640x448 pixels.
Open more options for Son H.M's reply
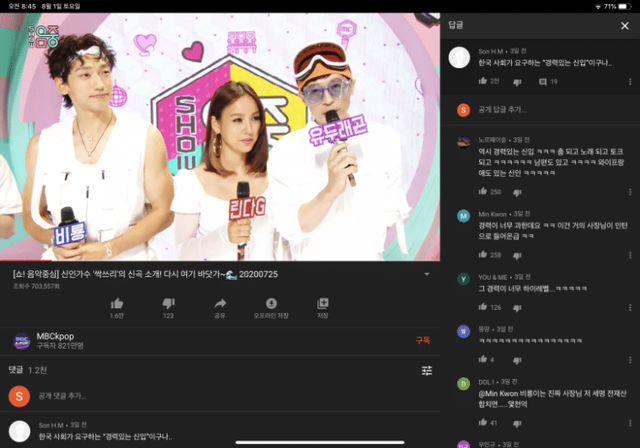click(x=629, y=81)
